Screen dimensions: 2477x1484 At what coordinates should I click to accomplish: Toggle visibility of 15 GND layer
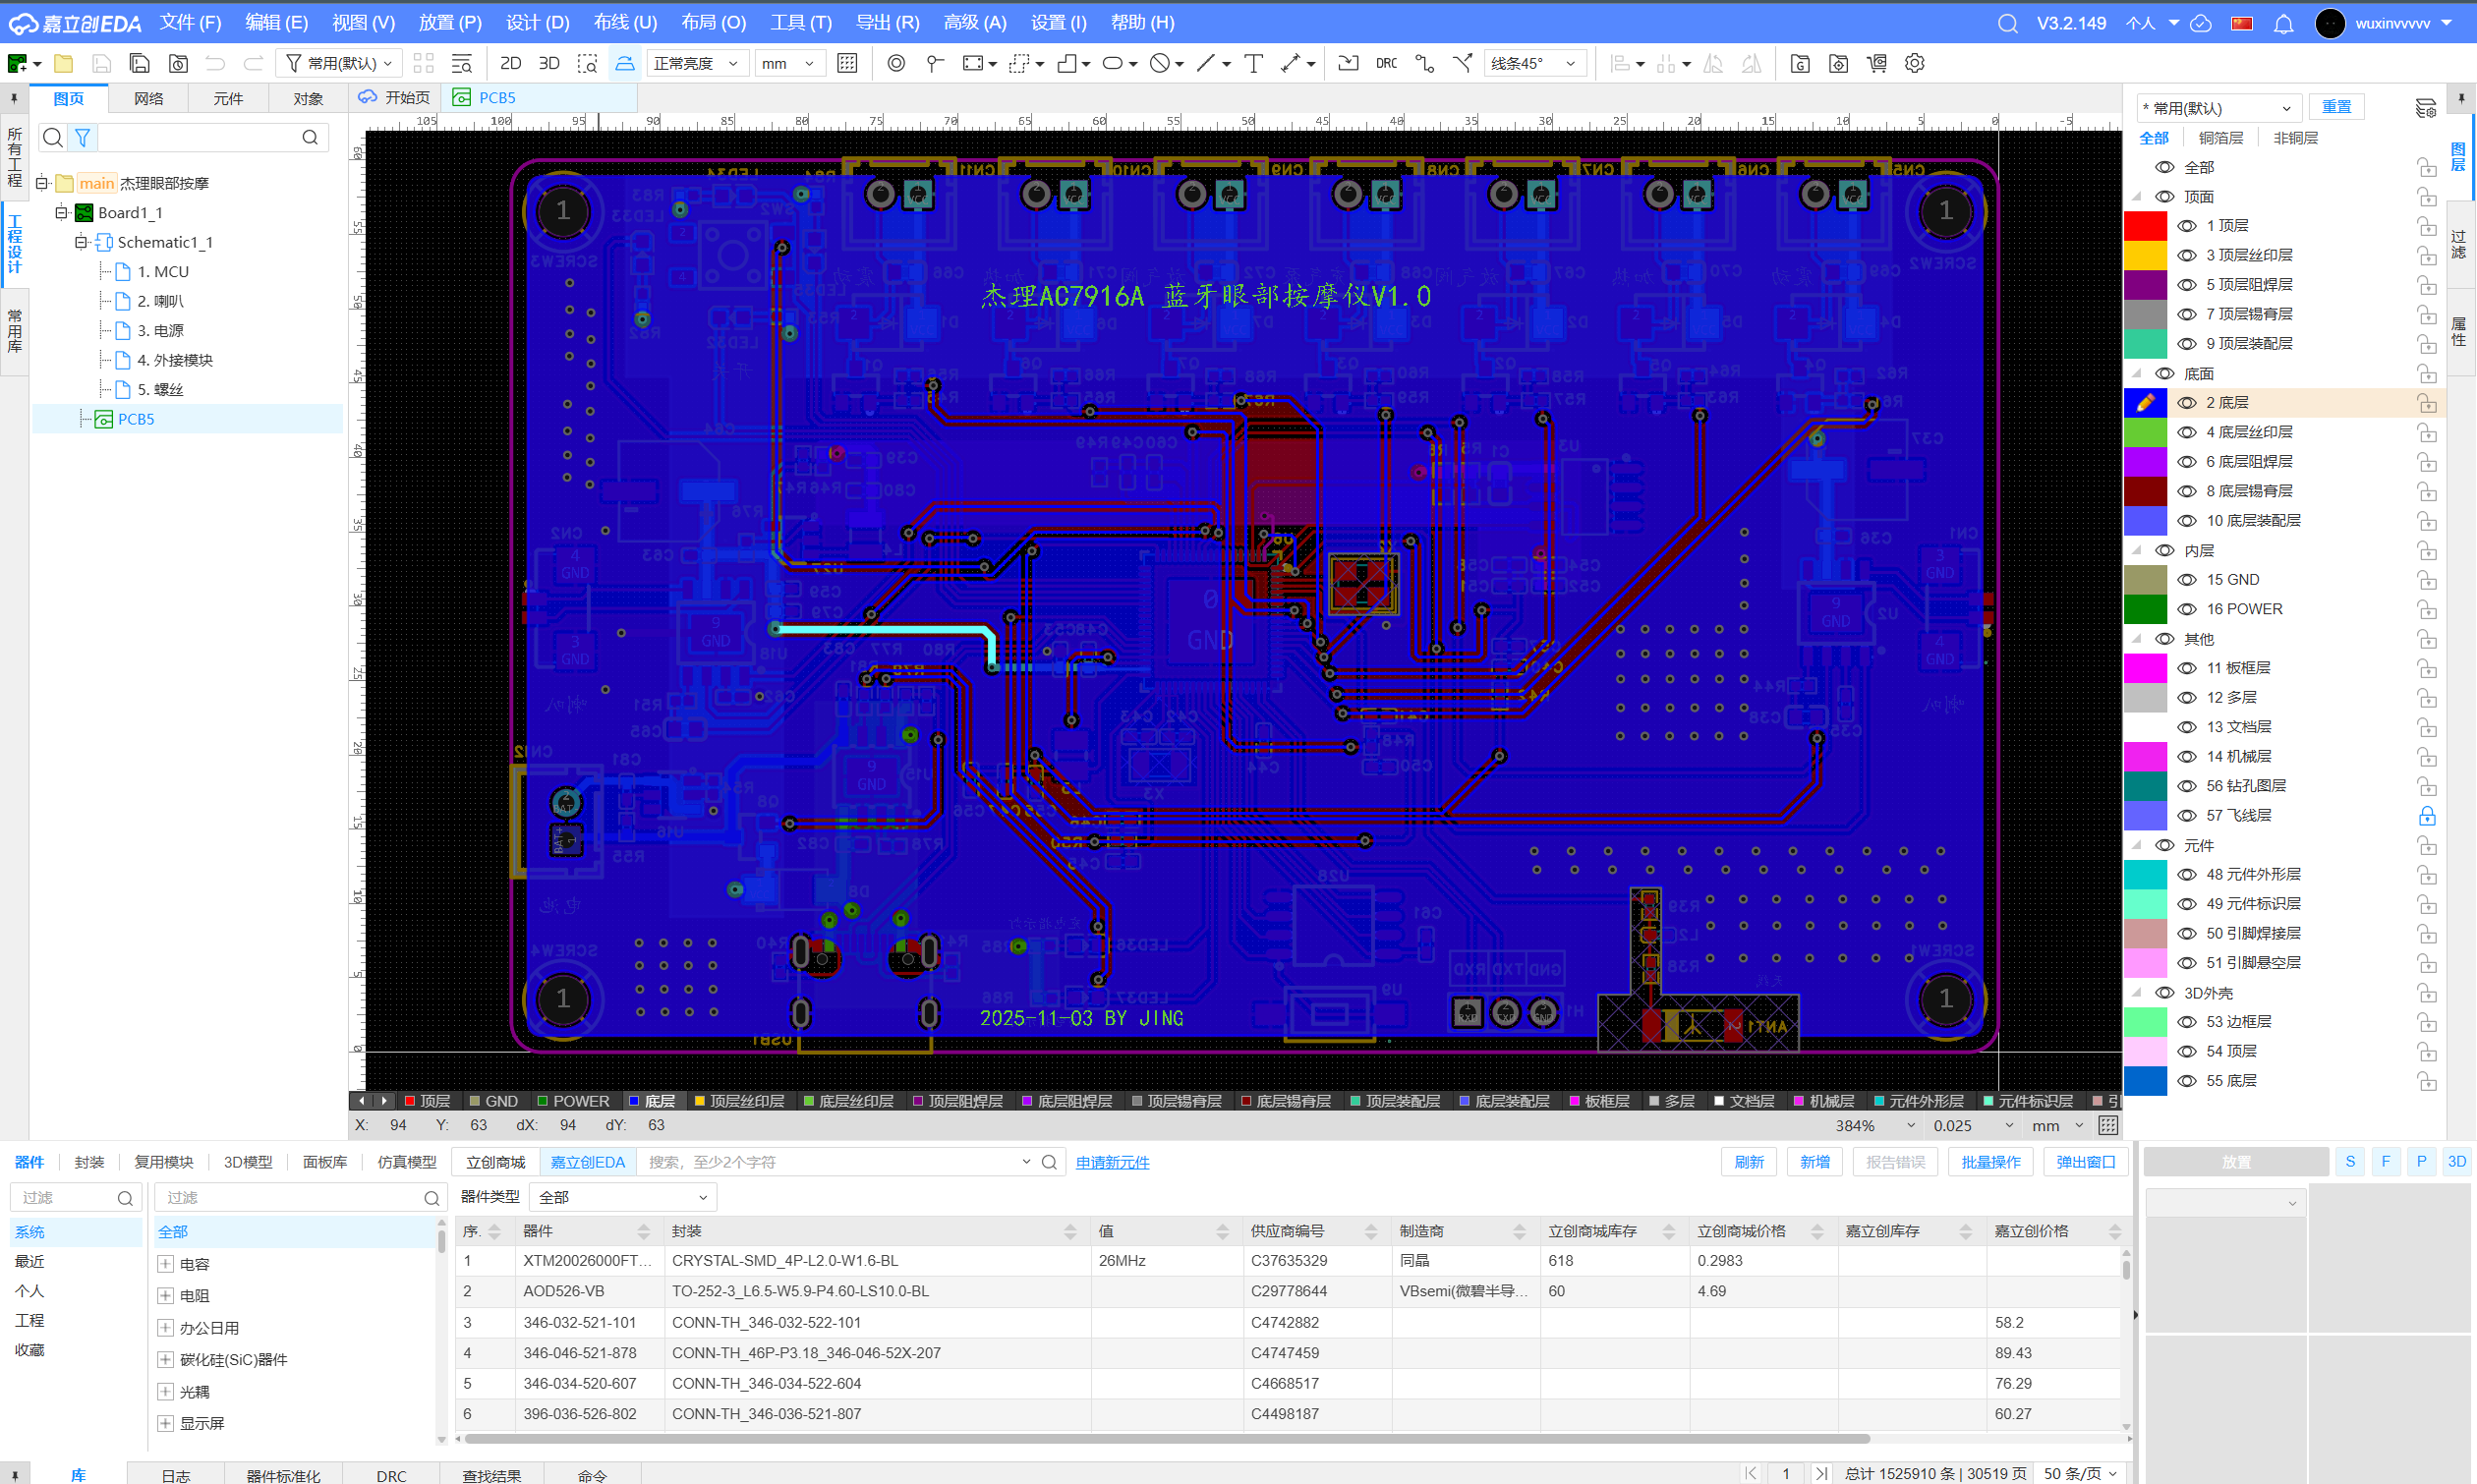click(2187, 579)
